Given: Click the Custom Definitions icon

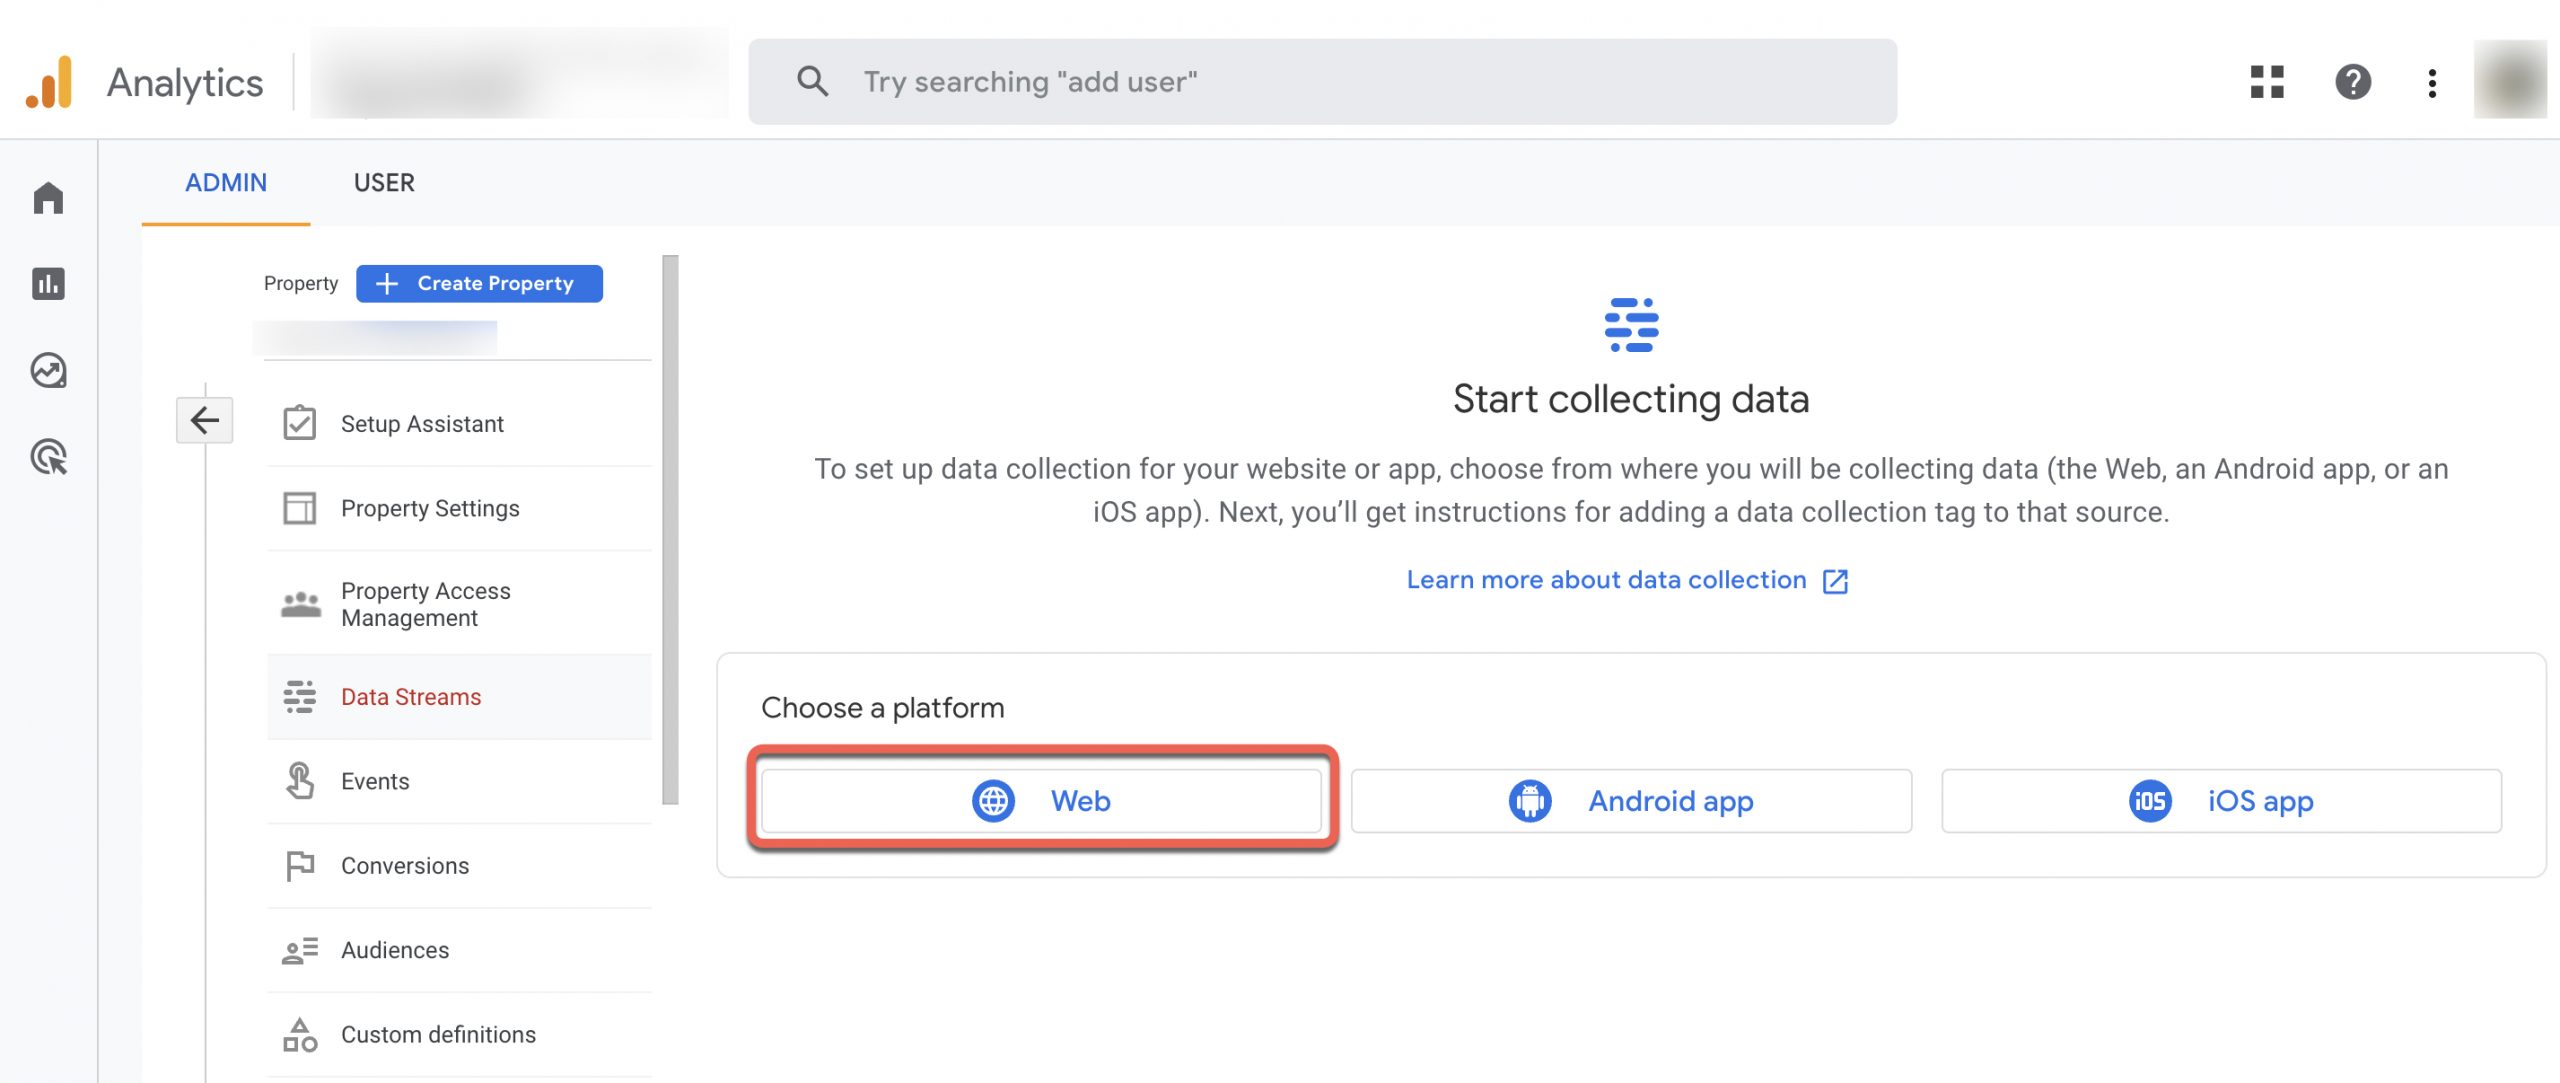Looking at the screenshot, I should (297, 1032).
